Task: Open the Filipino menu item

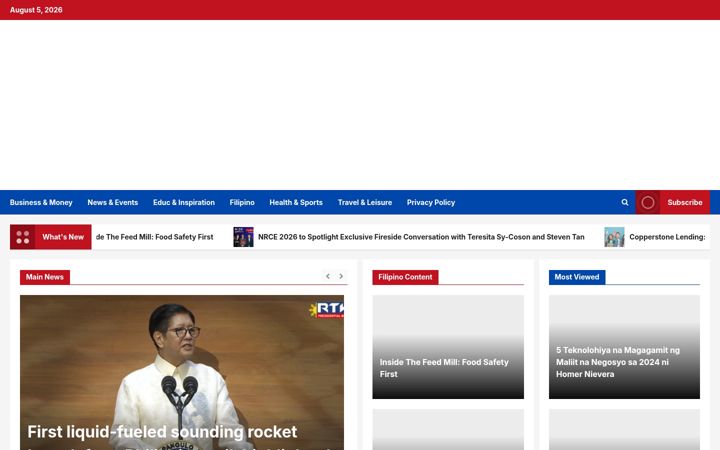Action: coord(242,202)
